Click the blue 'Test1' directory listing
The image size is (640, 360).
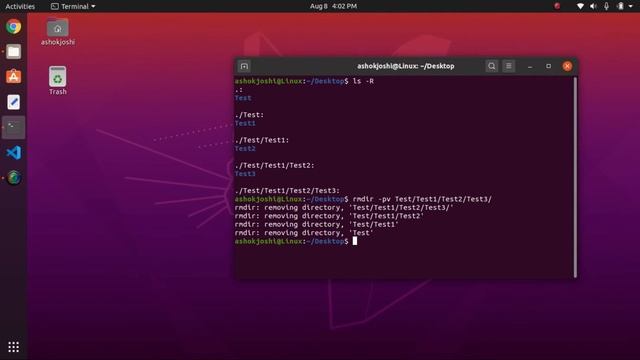(x=245, y=123)
